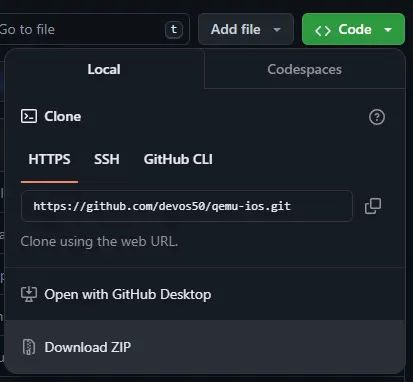
Task: Open the Add file dropdown
Action: [246, 29]
